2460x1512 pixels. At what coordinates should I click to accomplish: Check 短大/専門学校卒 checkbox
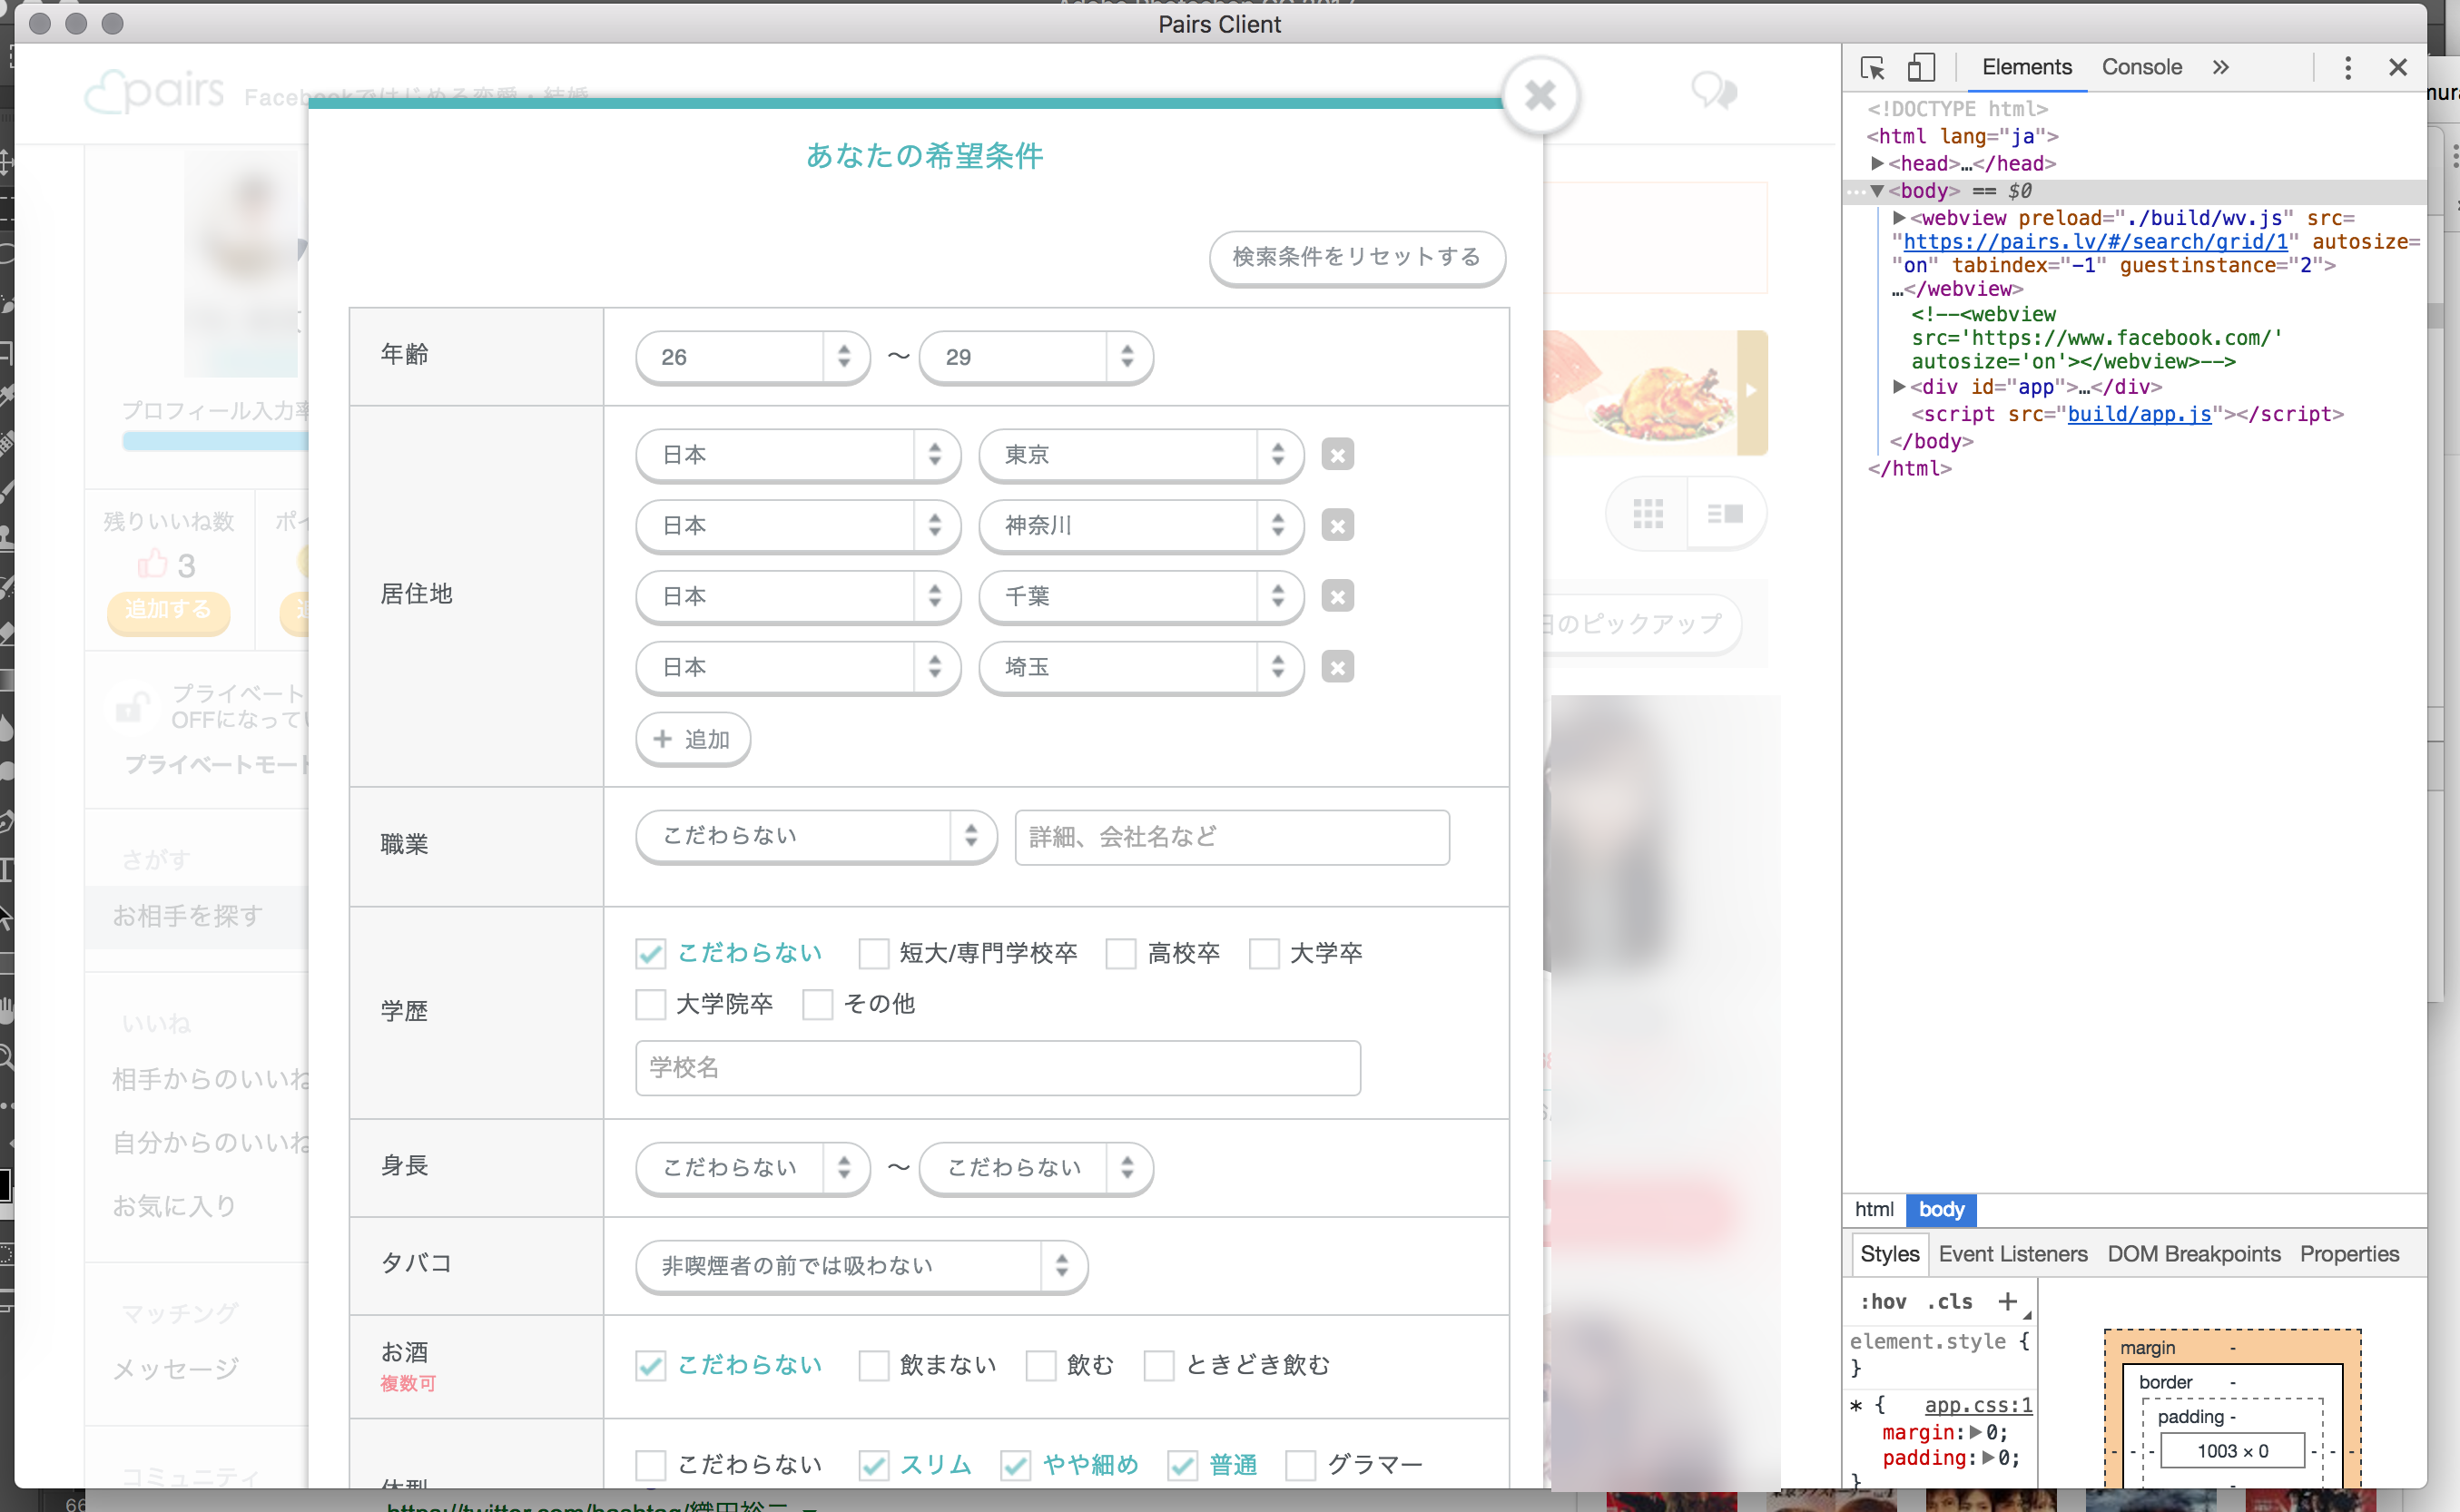coord(874,953)
